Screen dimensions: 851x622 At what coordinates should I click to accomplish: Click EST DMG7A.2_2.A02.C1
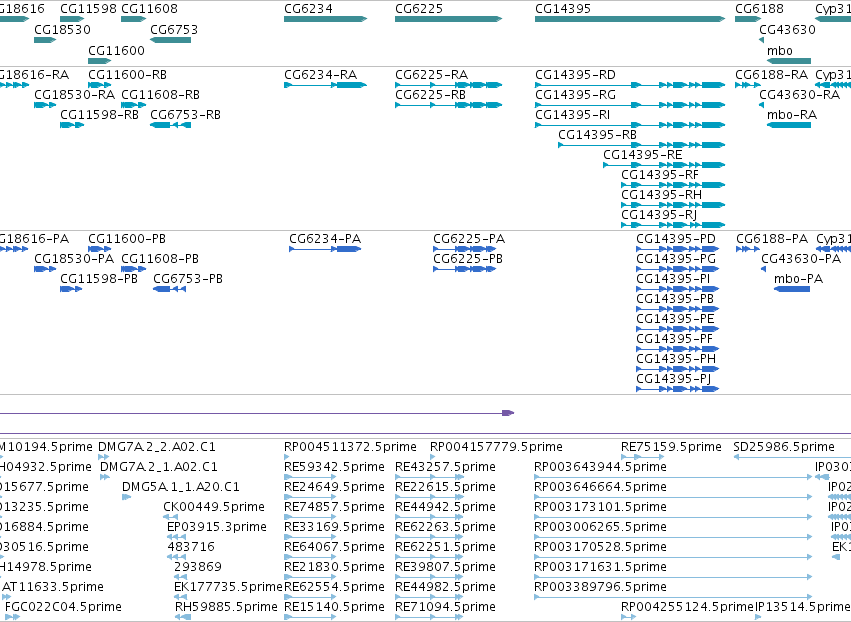tap(157, 447)
